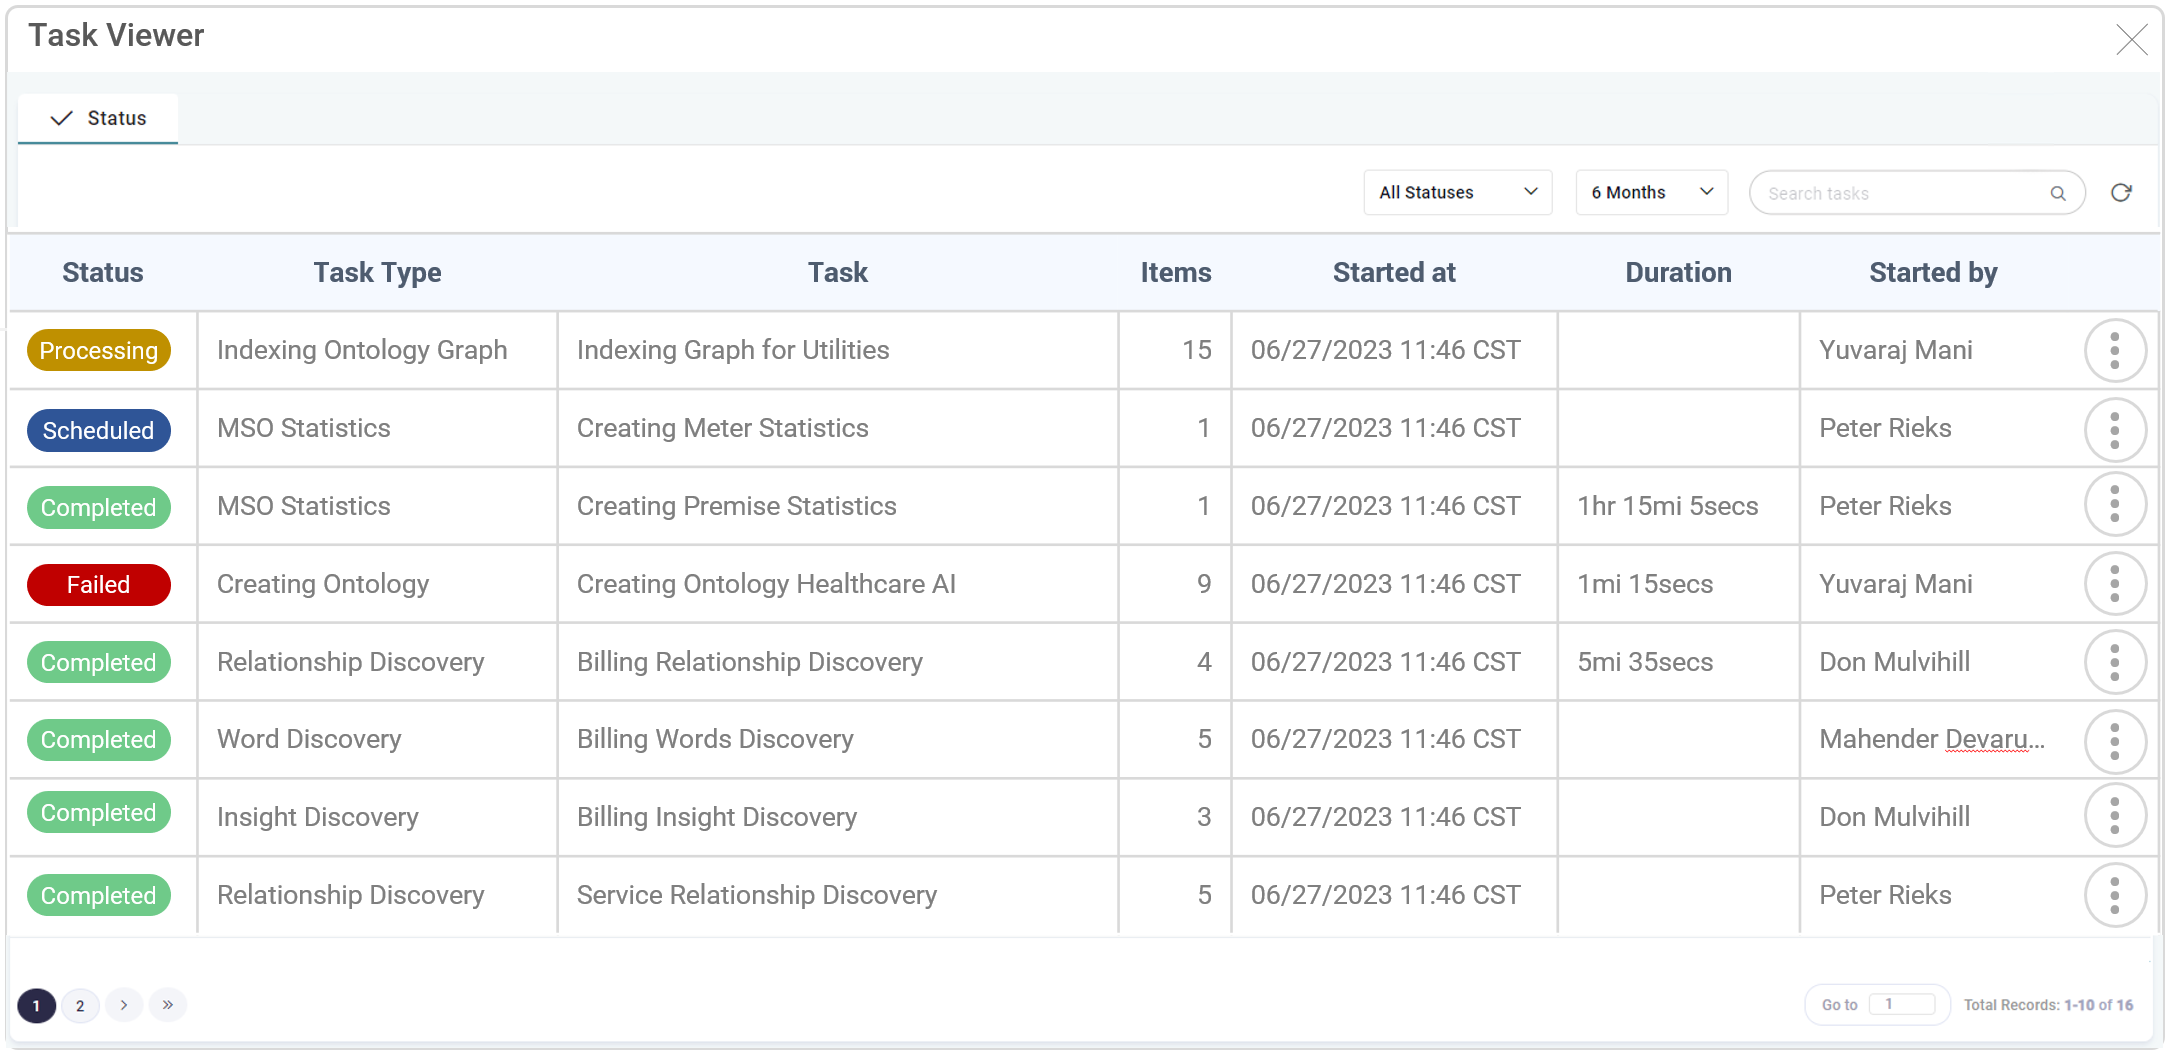The height and width of the screenshot is (1056, 2173).
Task: Click the refresh icon beside the search box
Action: coord(2121,193)
